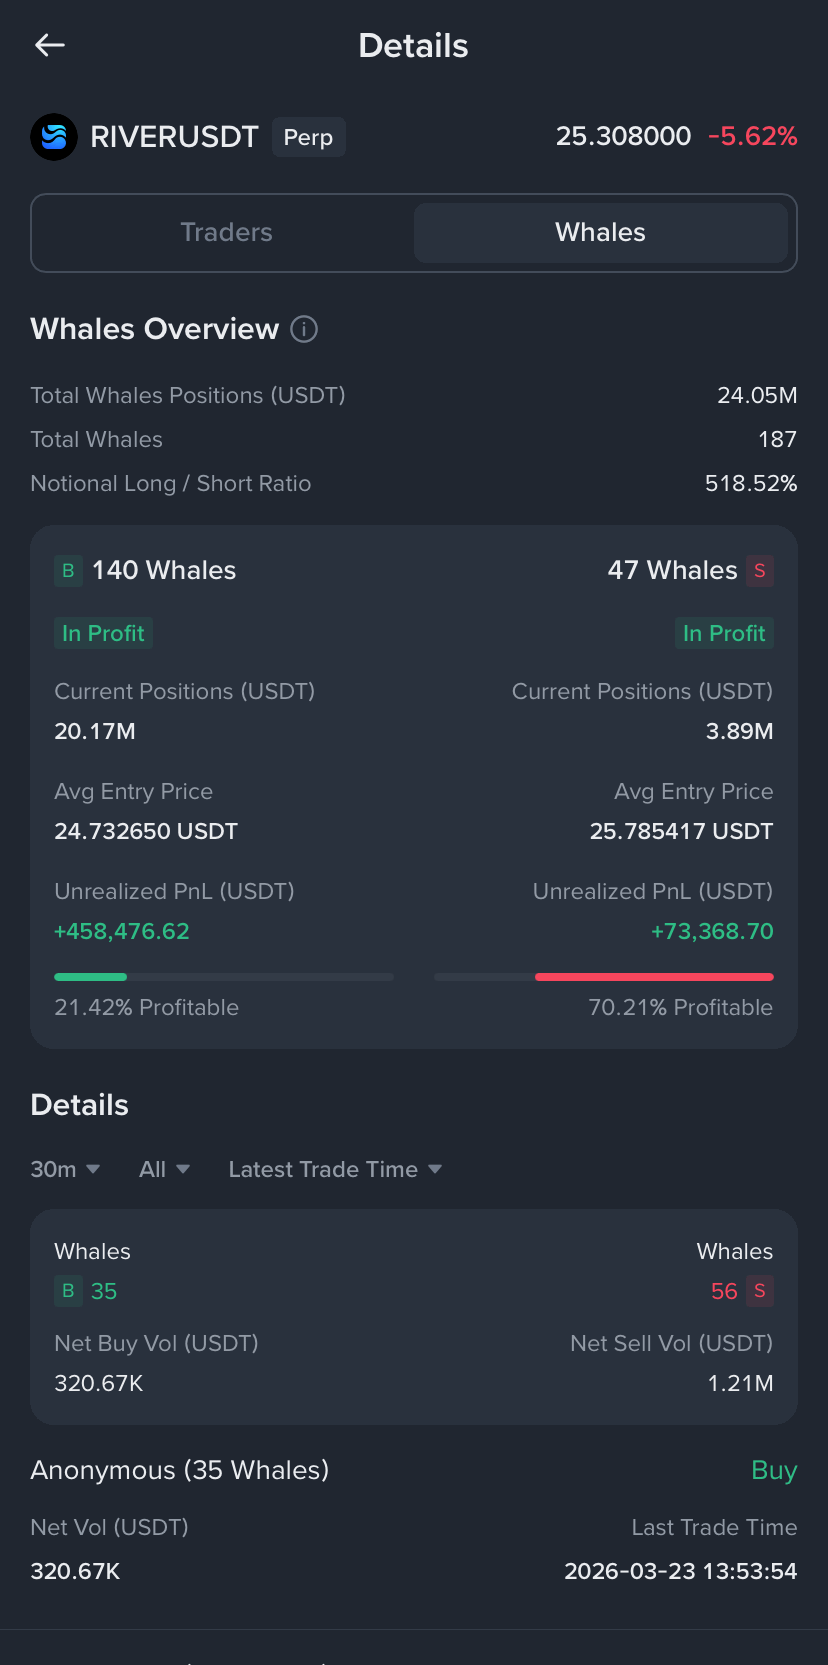
Task: Tap the B badge next to 35
Action: point(68,1291)
